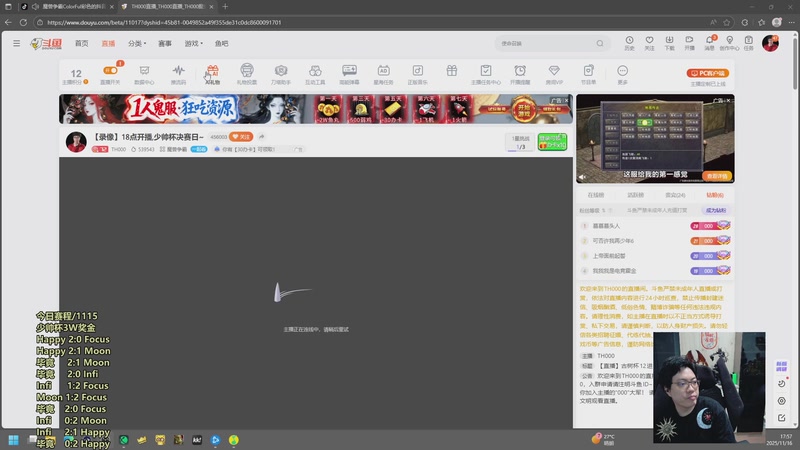
Task: Open the 节目单 schedule icon
Action: 588,74
